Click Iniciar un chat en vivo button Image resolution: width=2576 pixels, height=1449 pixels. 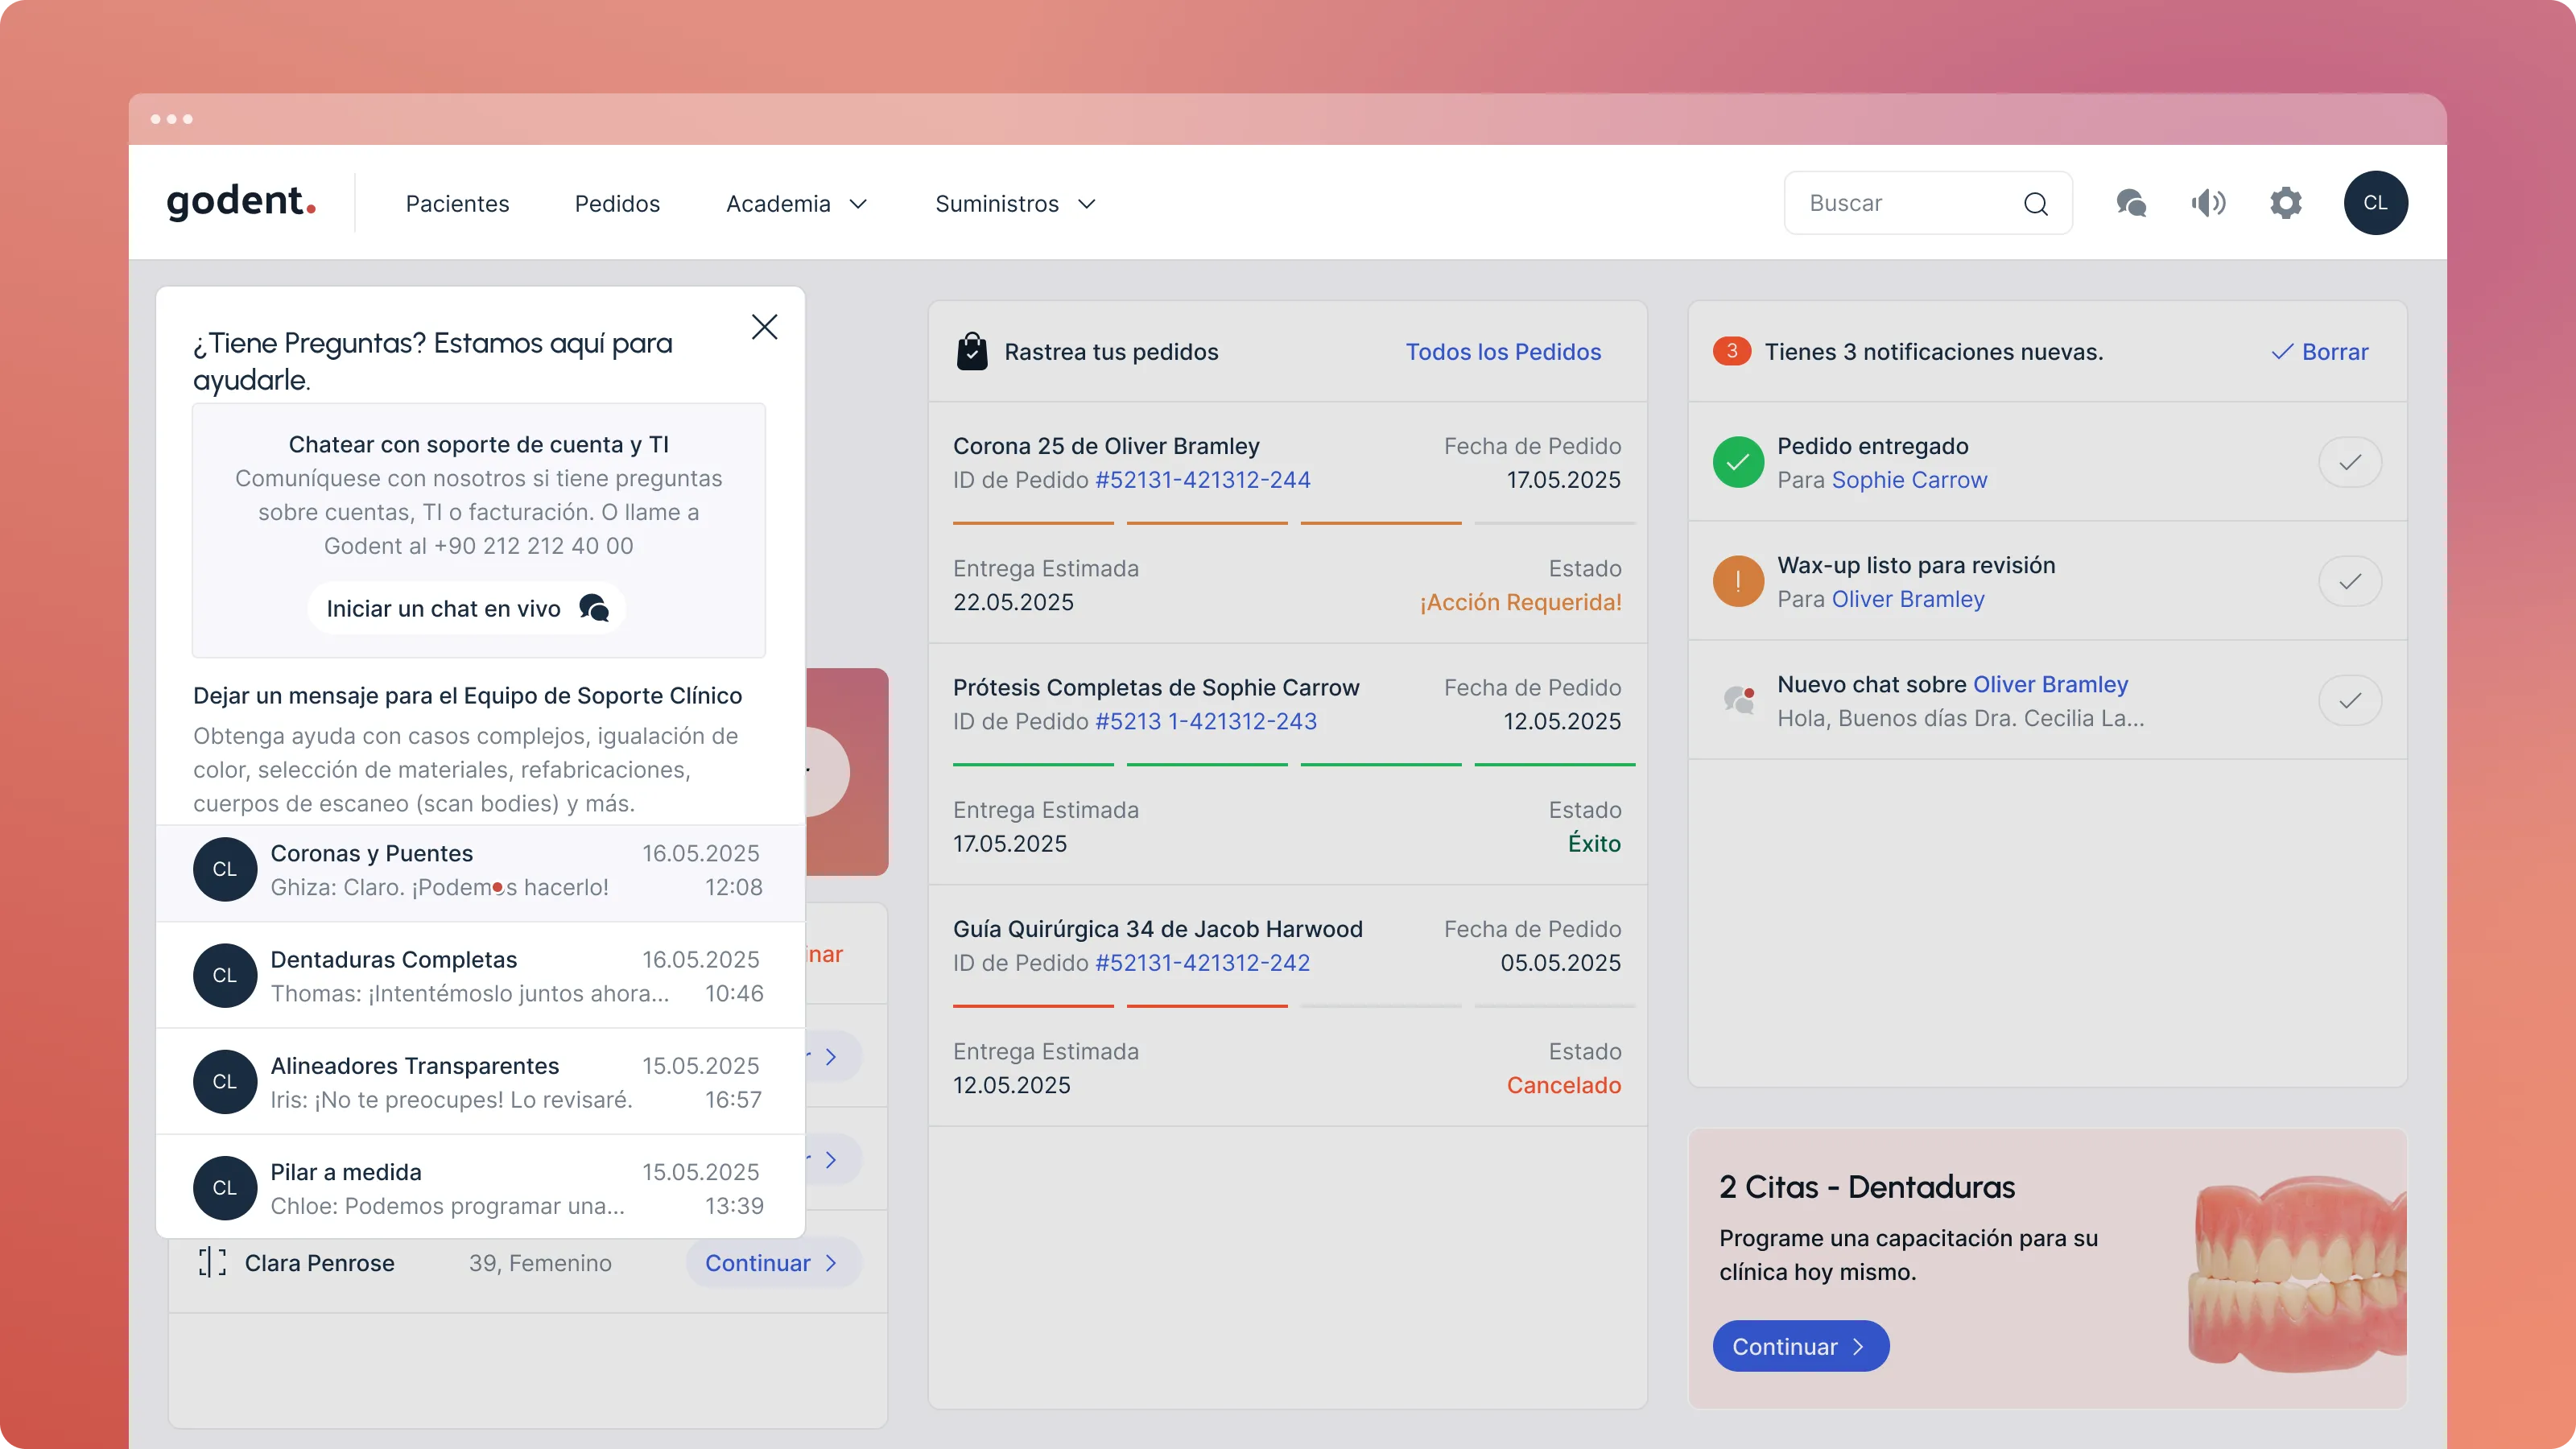click(x=466, y=608)
